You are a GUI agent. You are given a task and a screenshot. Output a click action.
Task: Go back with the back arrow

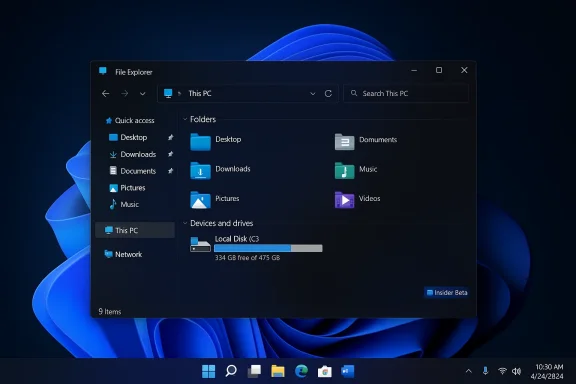click(x=105, y=94)
